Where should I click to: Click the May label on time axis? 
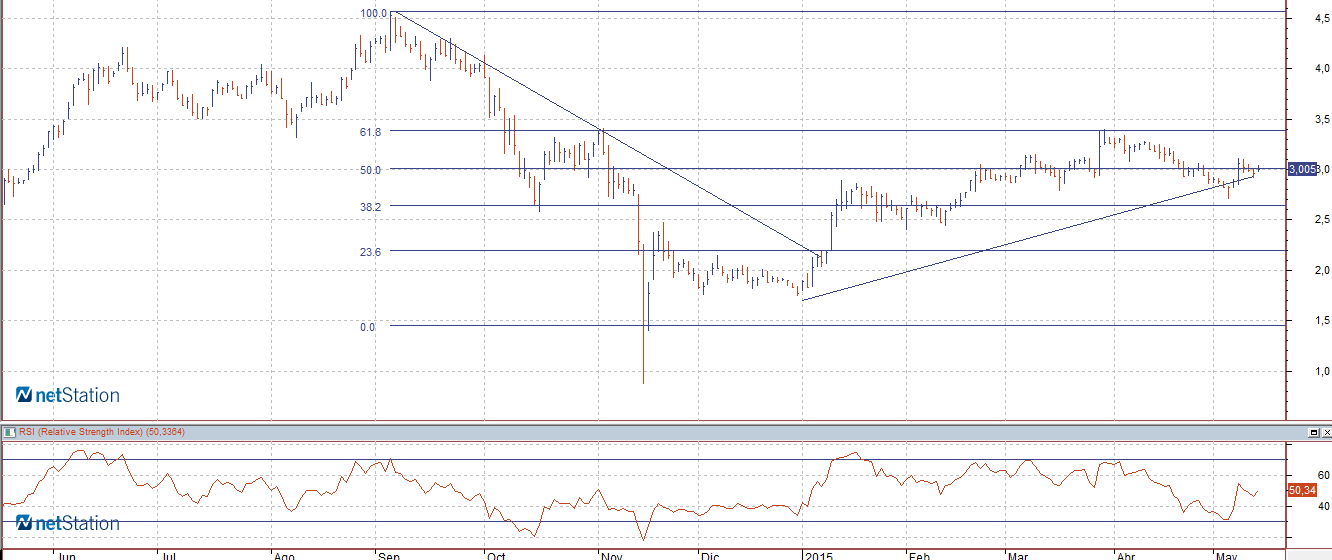(1224, 554)
